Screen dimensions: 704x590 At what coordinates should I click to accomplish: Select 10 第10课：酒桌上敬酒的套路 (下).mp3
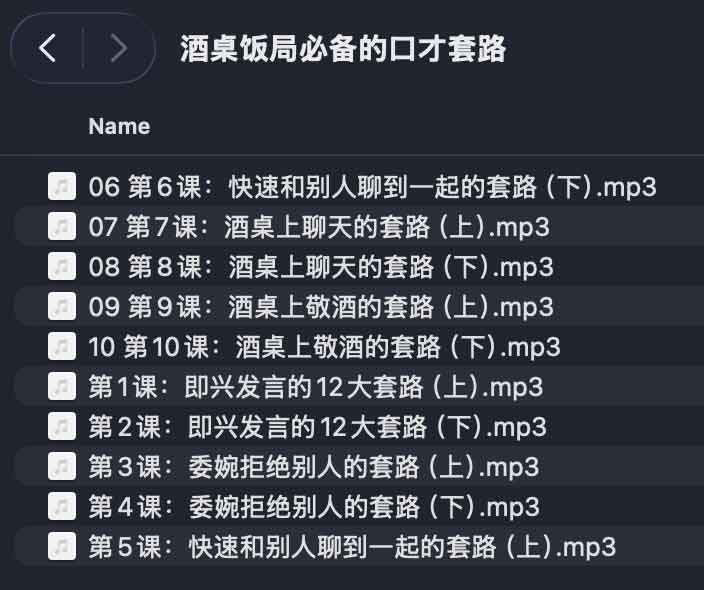tap(325, 346)
